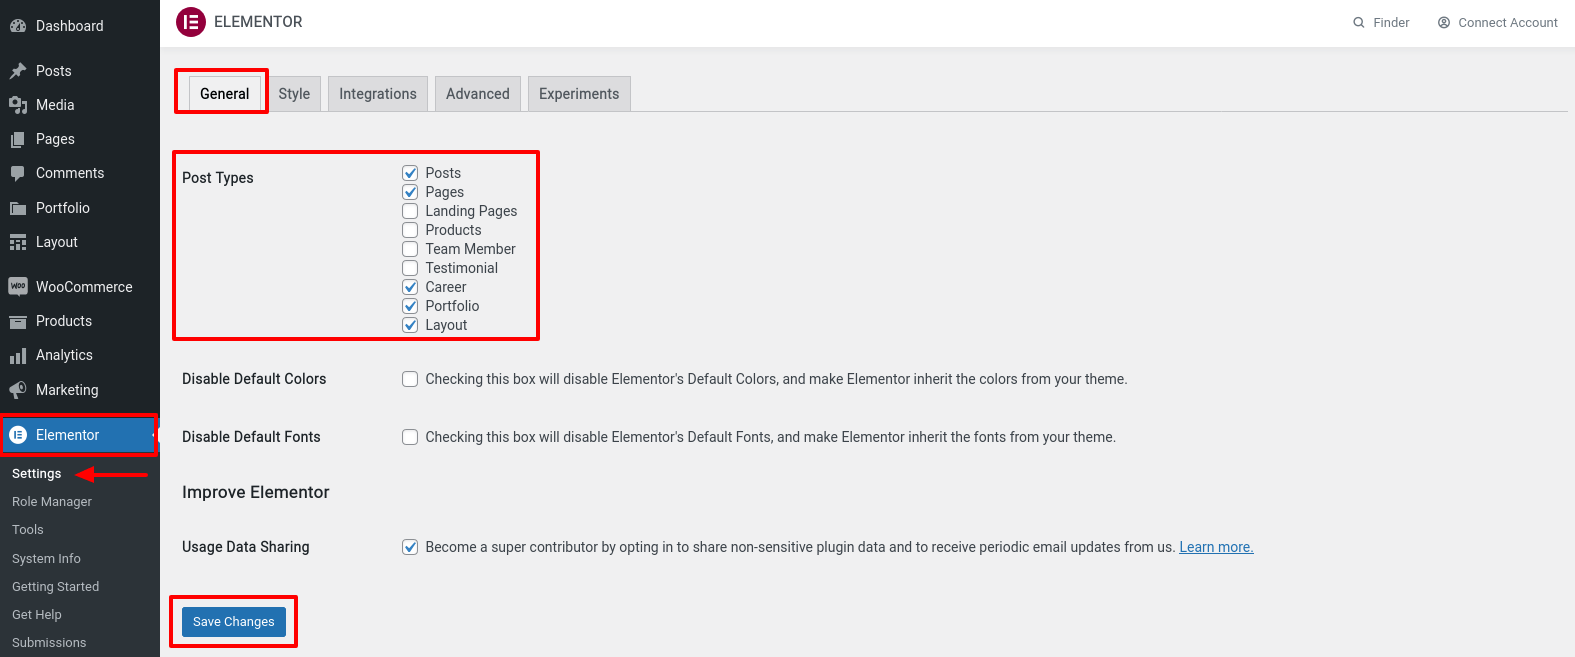
Task: Click the 'Disable Default Colors' label
Action: 254,379
